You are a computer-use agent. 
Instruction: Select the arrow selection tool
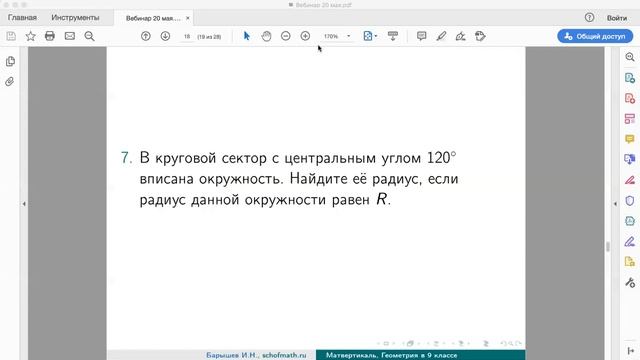(247, 36)
